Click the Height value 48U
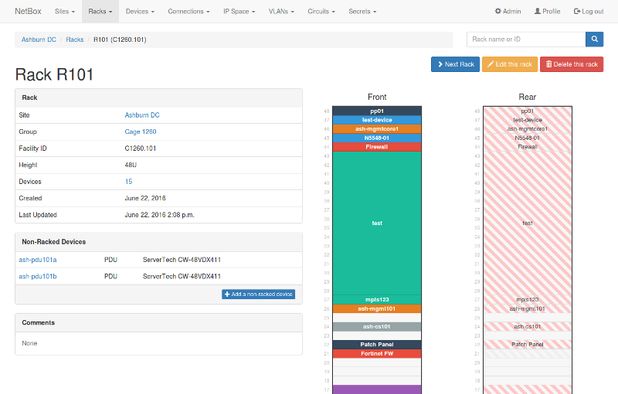Viewport: 618px width, 394px height. pos(130,165)
